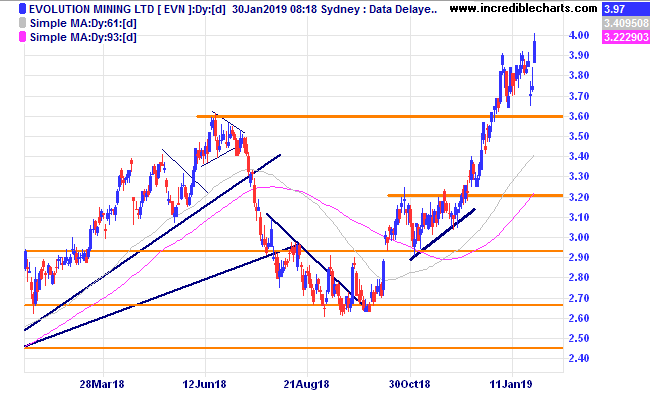Select the orange horizontal line at 3.60
Image resolution: width=651 pixels, height=395 pixels.
click(379, 116)
